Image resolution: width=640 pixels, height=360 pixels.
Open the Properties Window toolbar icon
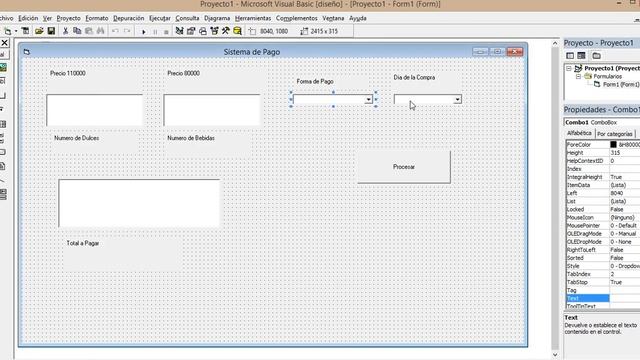(191, 31)
